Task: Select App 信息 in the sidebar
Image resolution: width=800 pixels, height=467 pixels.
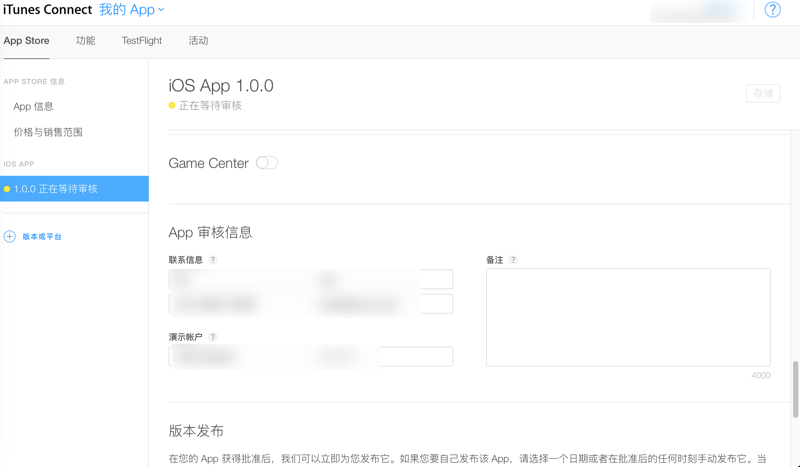Action: tap(33, 106)
